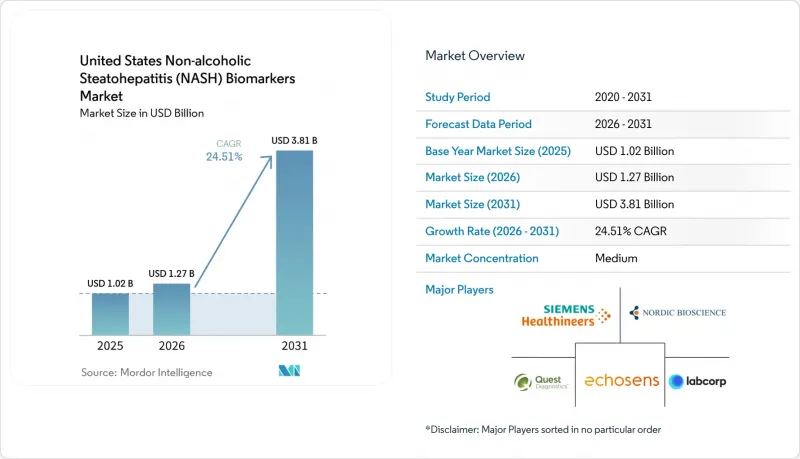Click the 2026 bar in chart
This screenshot has height=459, width=800.
pos(171,309)
